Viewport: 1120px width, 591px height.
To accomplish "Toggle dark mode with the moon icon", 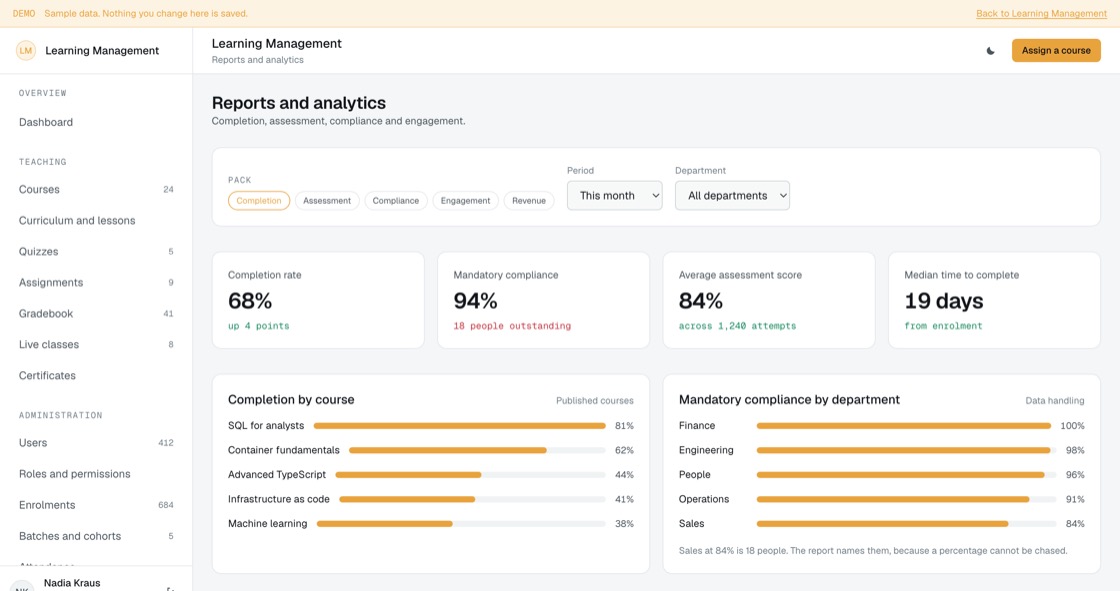I will (990, 51).
